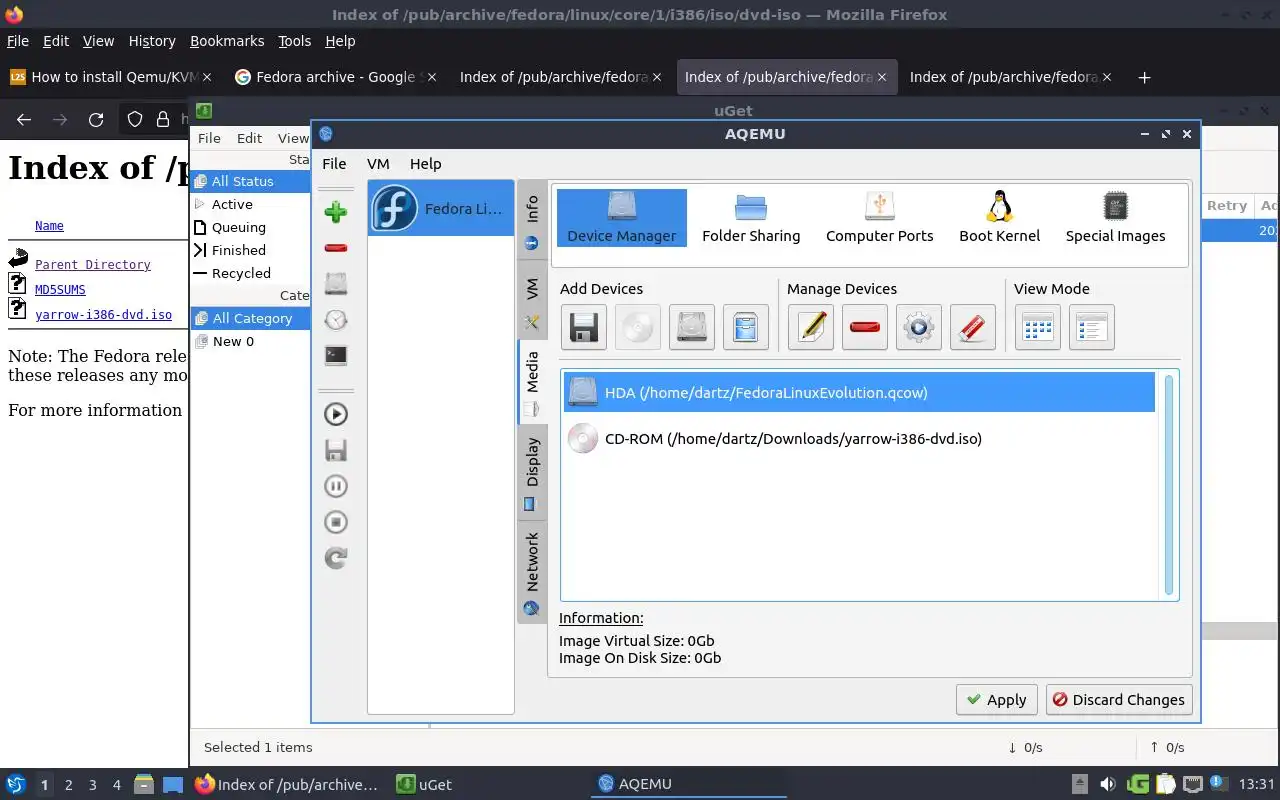Open Special Images section
Screen dimensions: 1280x800
click(1115, 218)
